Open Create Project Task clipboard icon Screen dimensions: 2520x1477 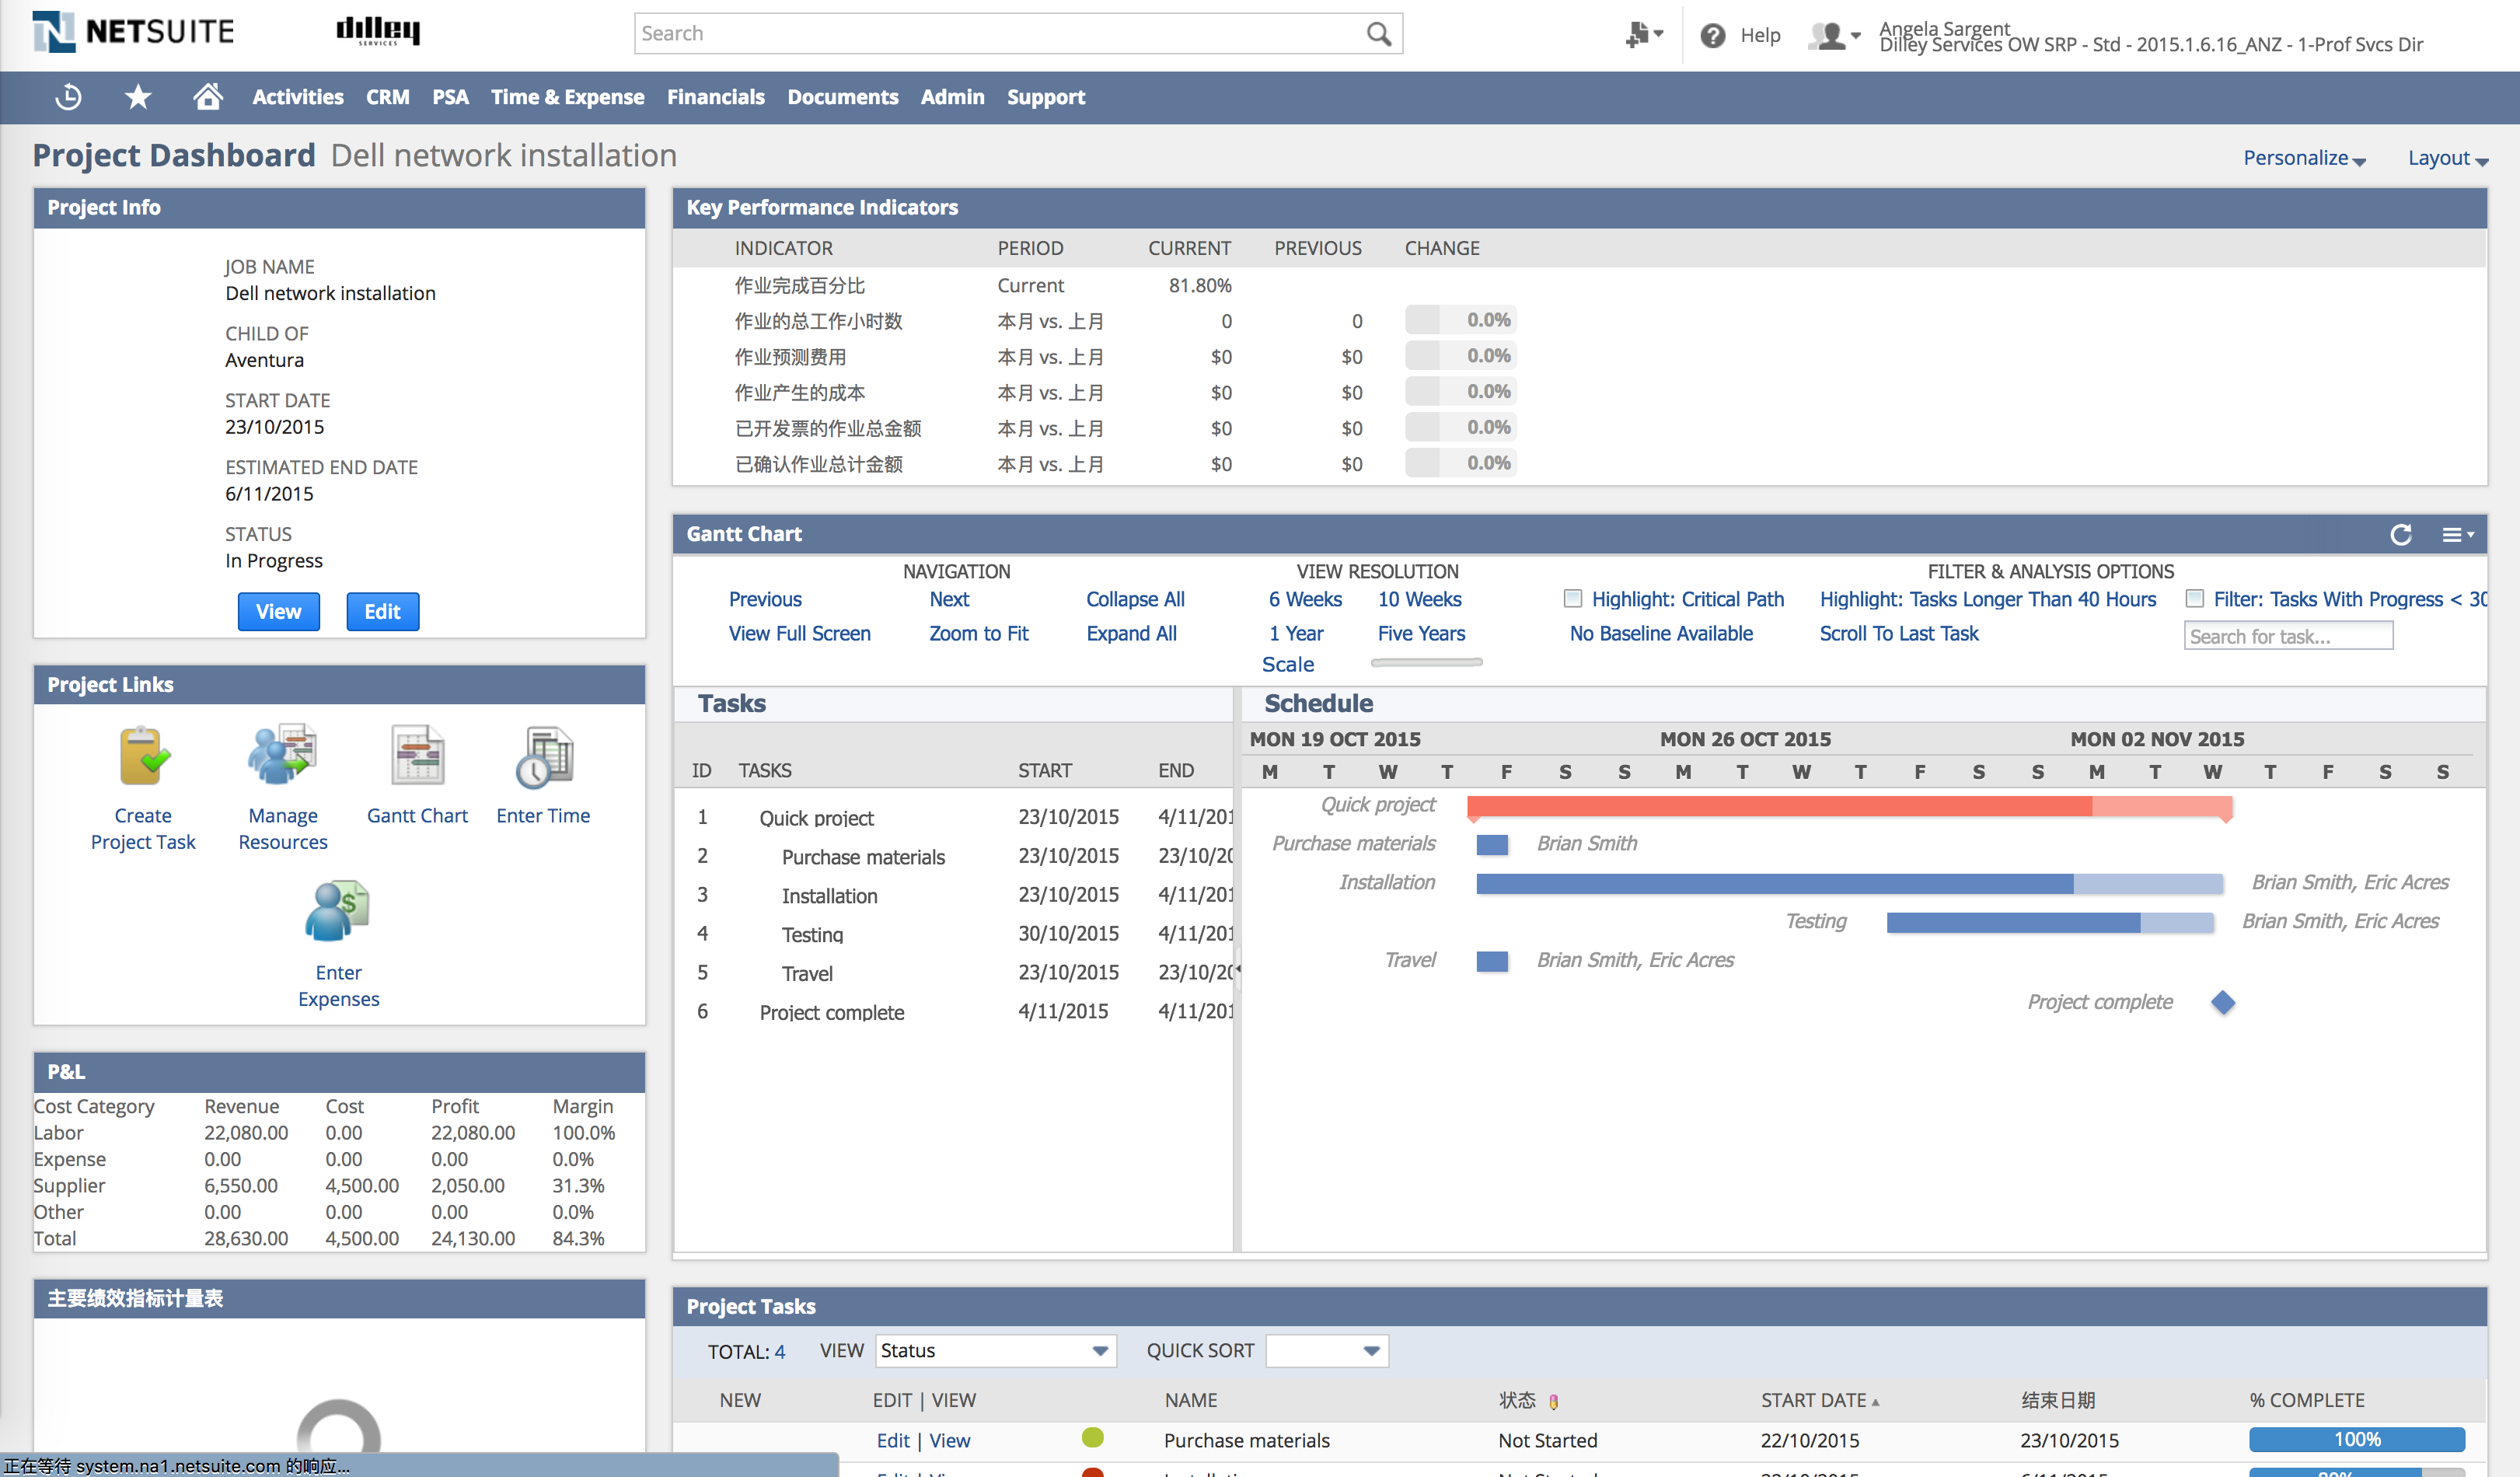(144, 756)
